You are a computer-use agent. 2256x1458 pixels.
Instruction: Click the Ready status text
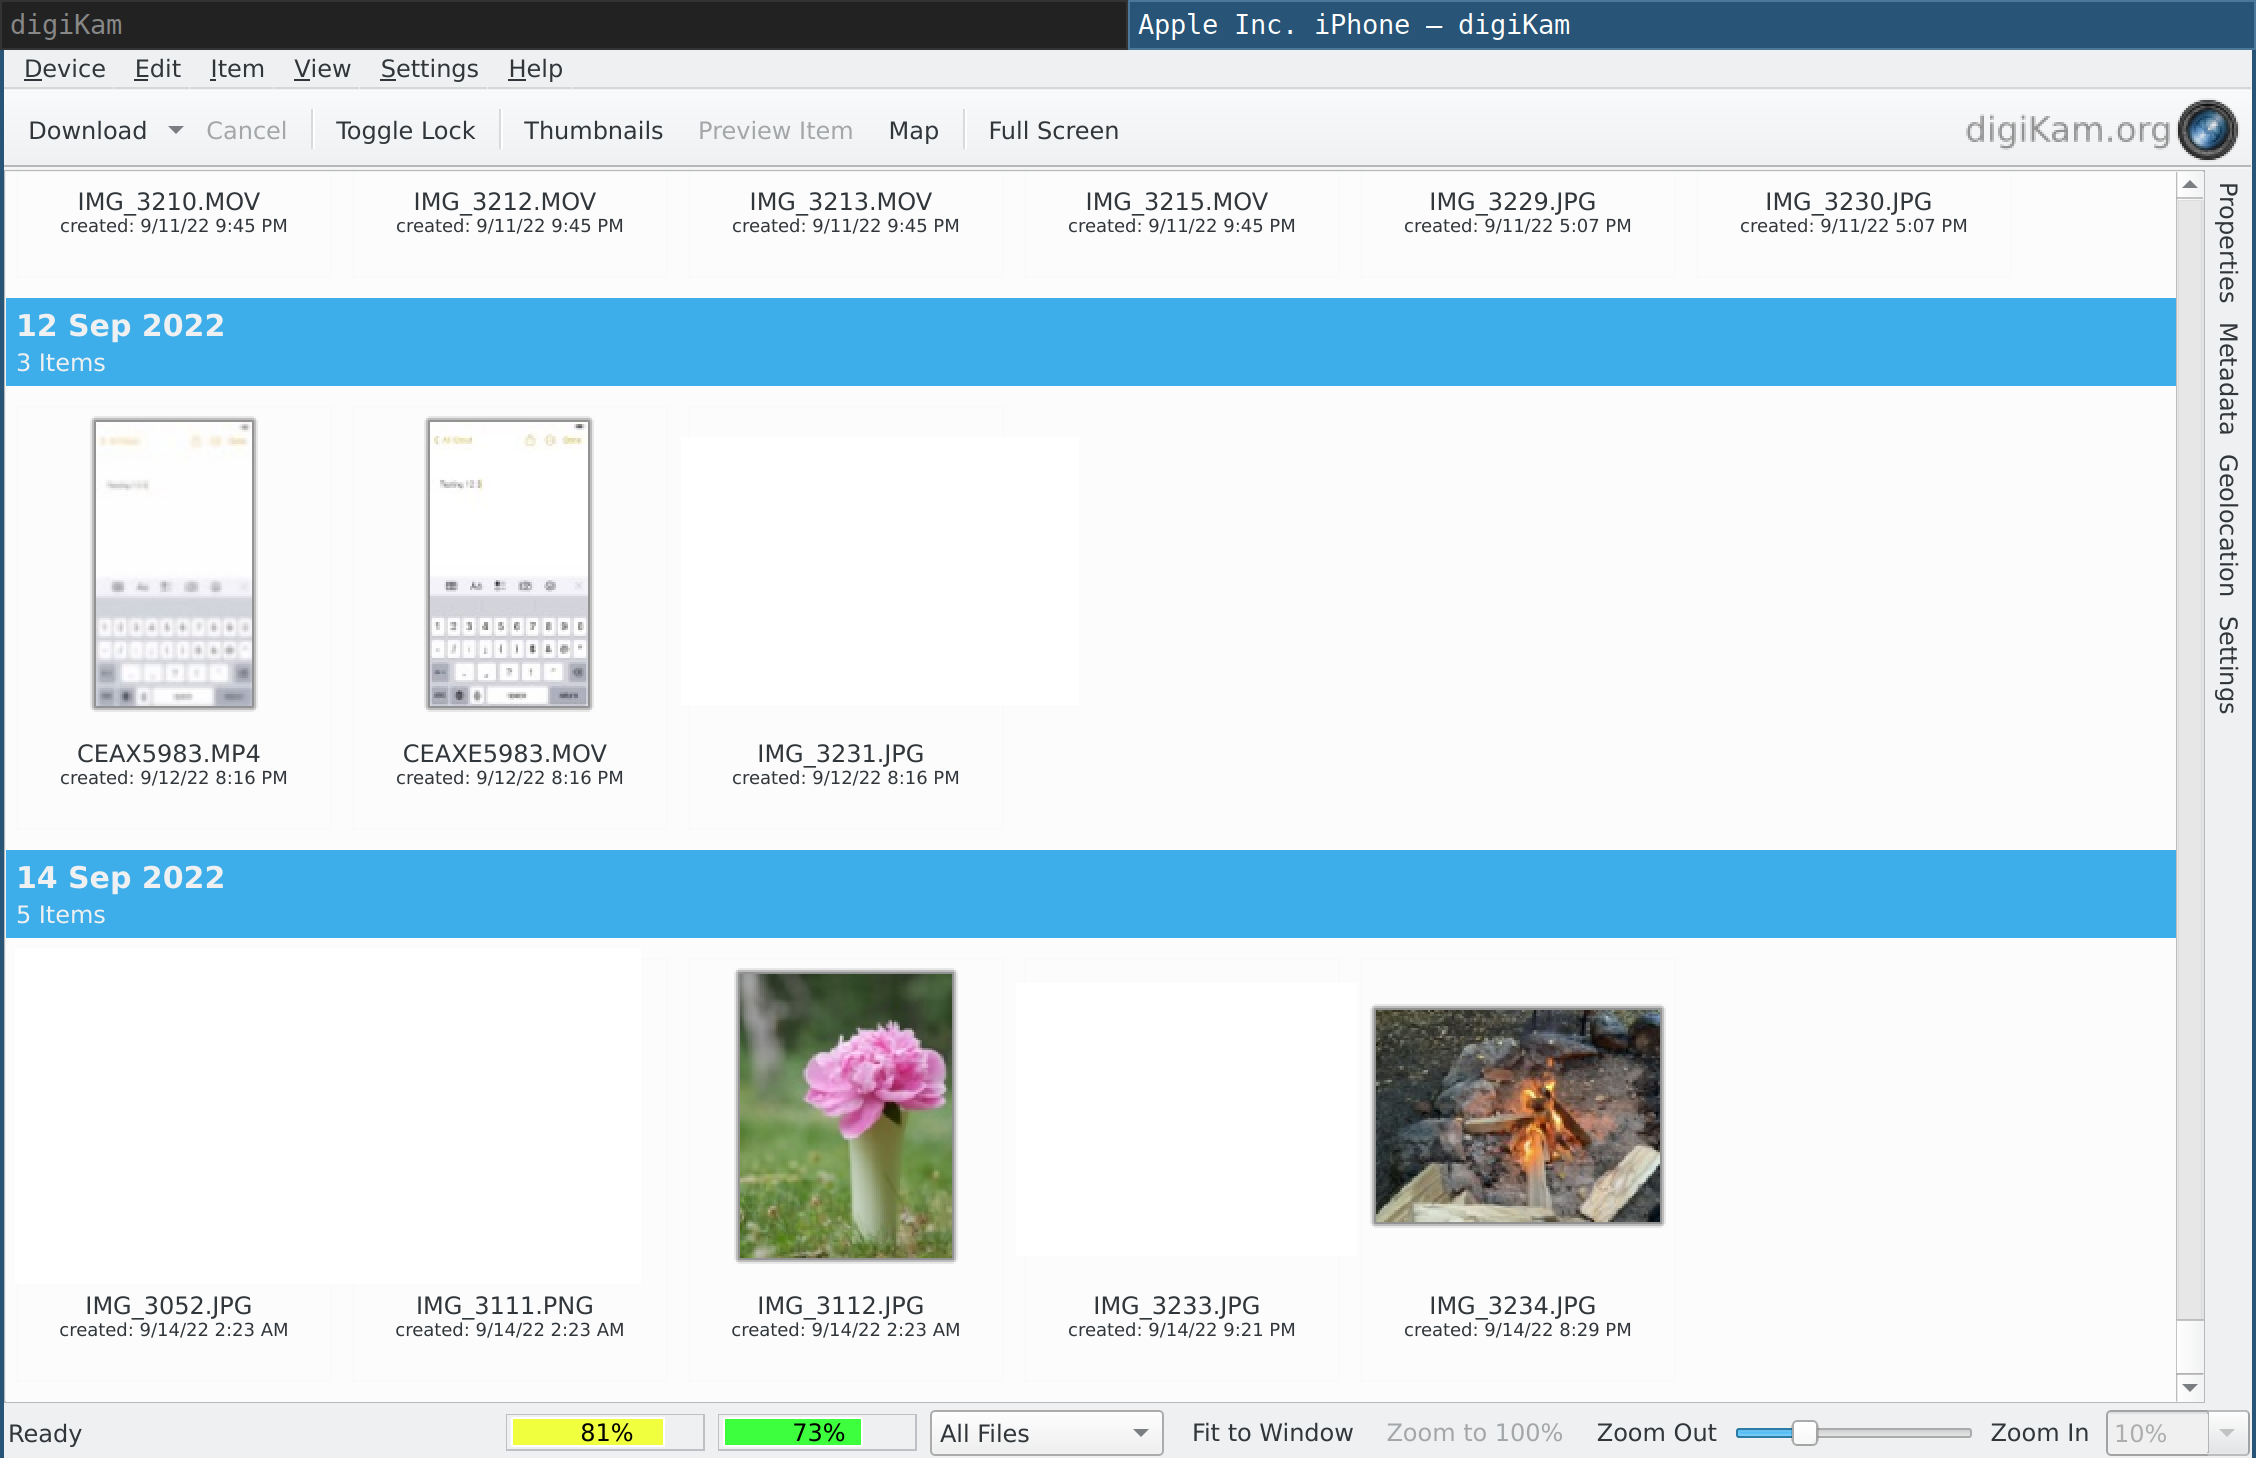pyautogui.click(x=45, y=1432)
